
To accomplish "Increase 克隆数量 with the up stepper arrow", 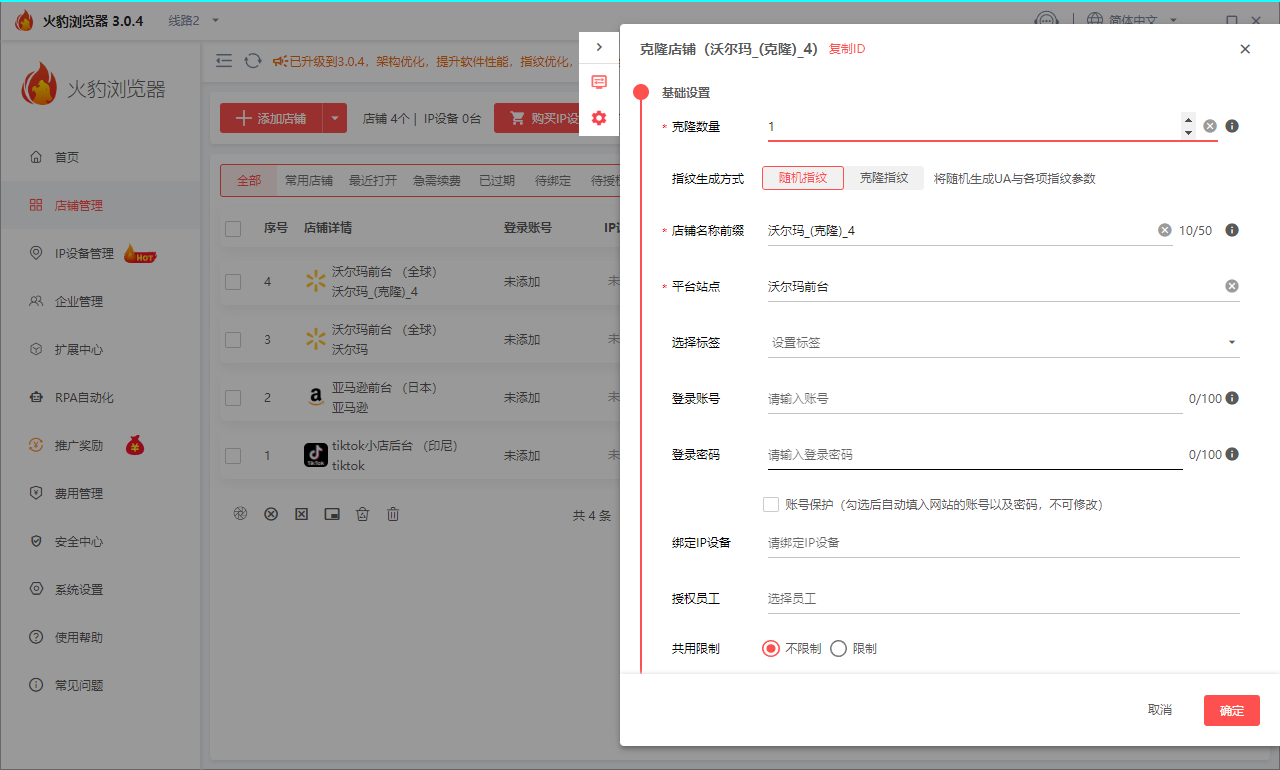I will (x=1188, y=121).
